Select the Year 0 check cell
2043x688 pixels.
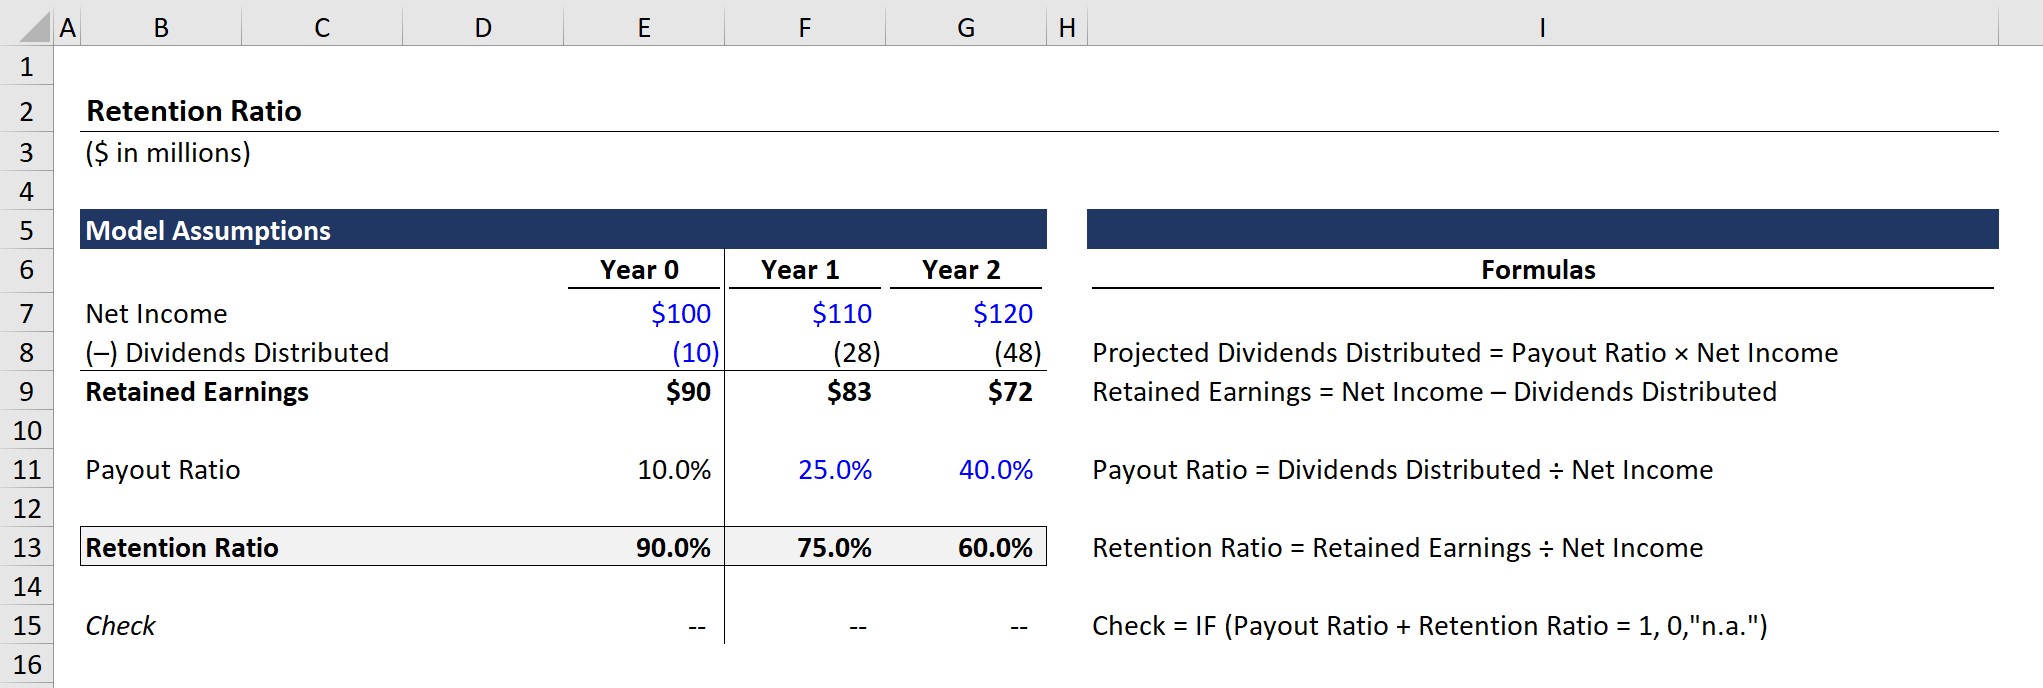pyautogui.click(x=697, y=627)
